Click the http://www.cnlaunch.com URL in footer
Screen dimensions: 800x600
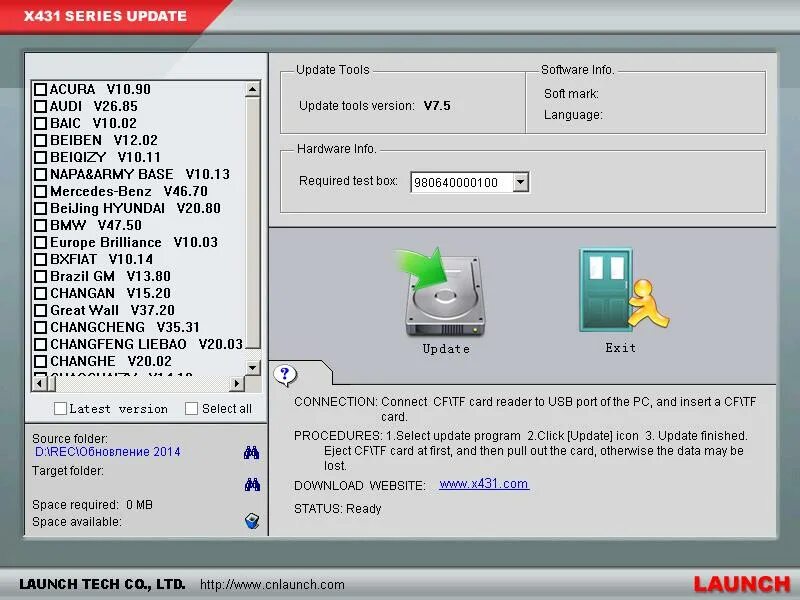point(272,585)
